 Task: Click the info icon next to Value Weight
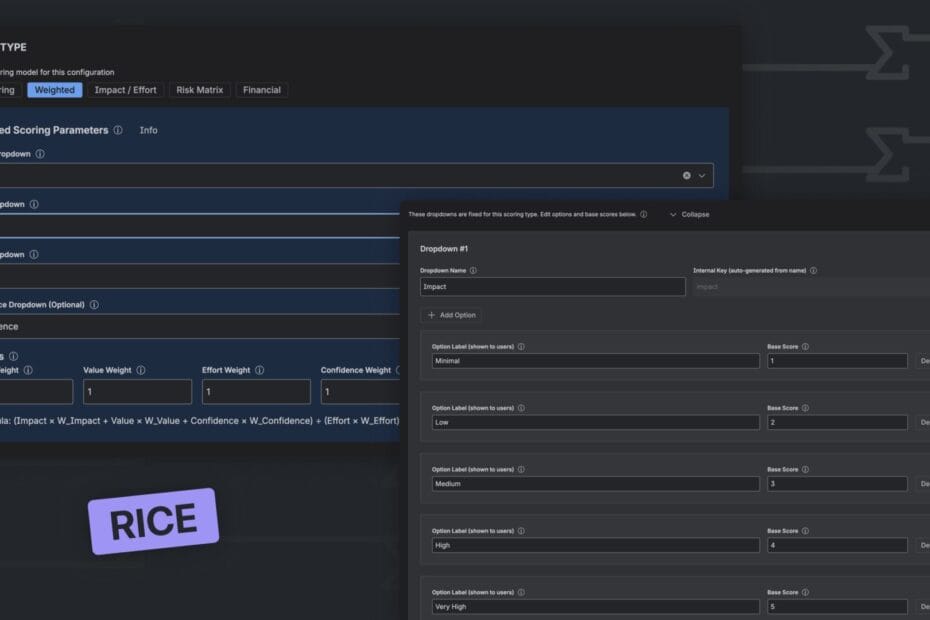pyautogui.click(x=141, y=370)
